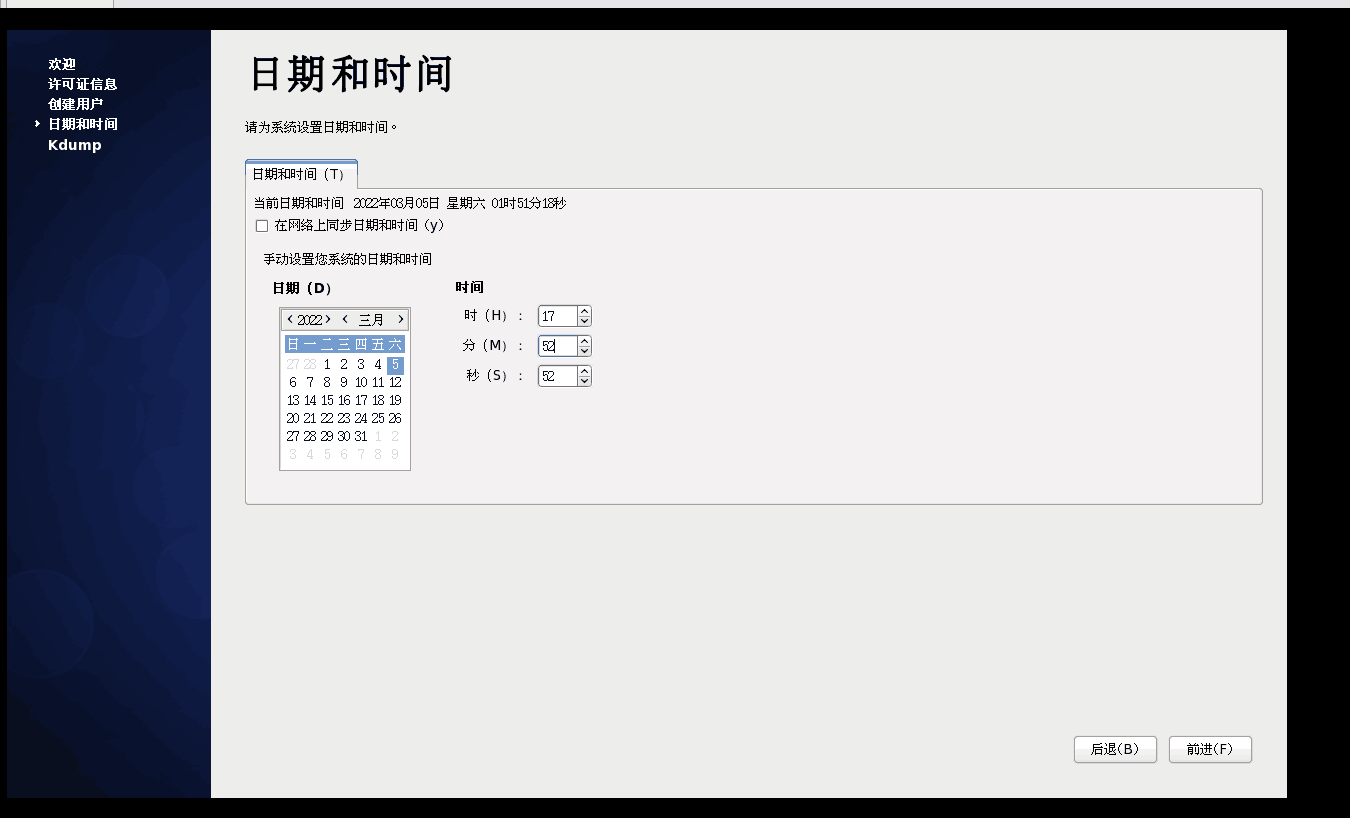Screen dimensions: 1350x818
Task: Increment the hour using the up arrow
Action: pyautogui.click(x=583, y=311)
